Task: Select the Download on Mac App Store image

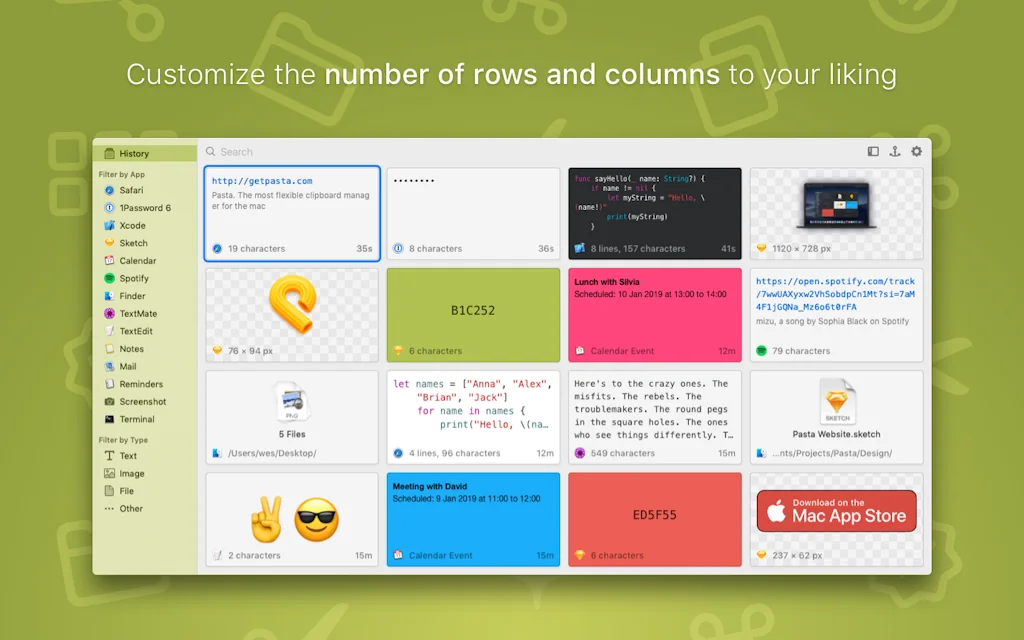Action: [836, 511]
